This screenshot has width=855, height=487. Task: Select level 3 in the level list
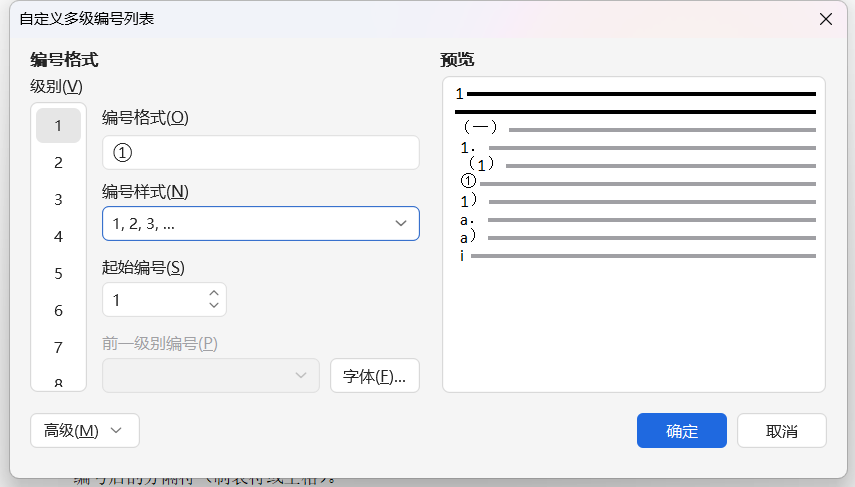click(x=58, y=200)
